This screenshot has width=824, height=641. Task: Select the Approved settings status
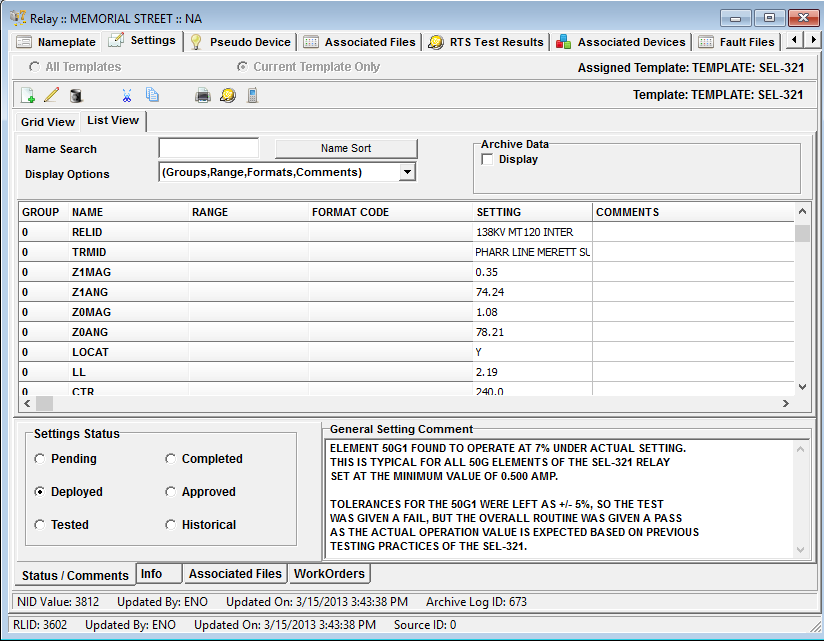coord(171,492)
